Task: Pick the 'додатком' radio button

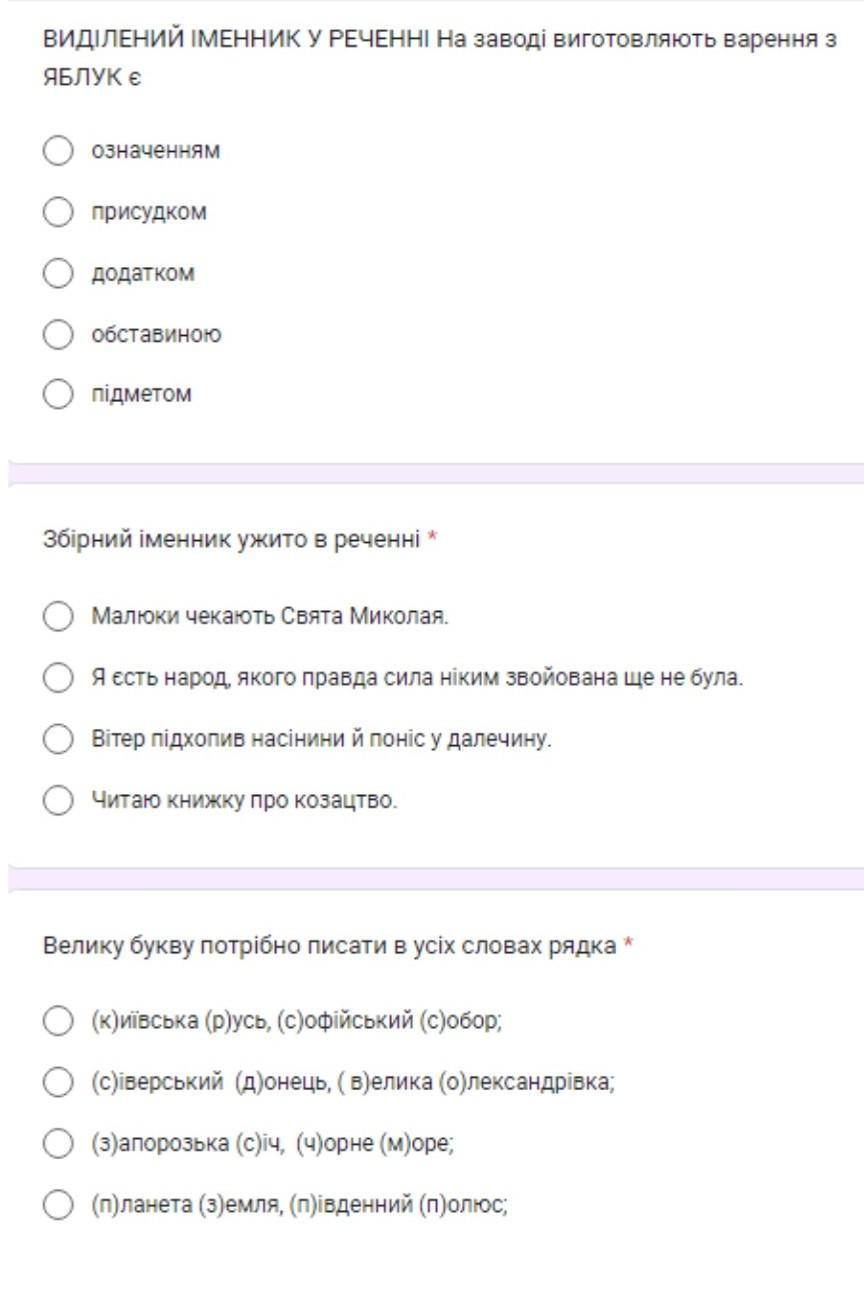Action: (59, 273)
